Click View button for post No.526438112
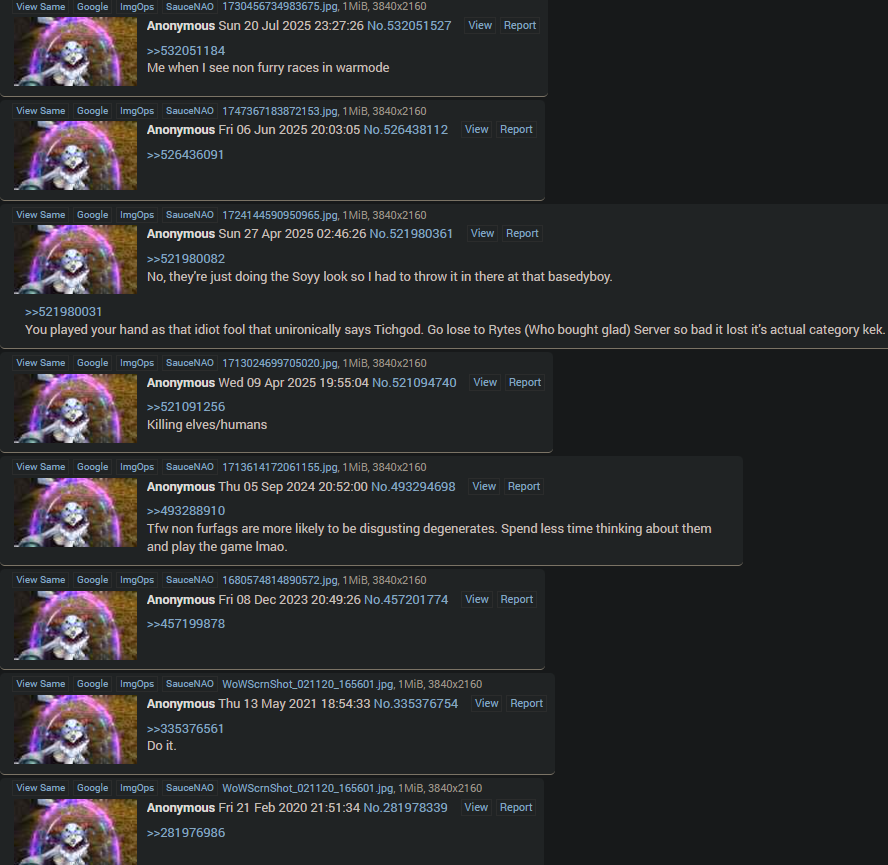Viewport: 888px width, 865px height. click(476, 130)
